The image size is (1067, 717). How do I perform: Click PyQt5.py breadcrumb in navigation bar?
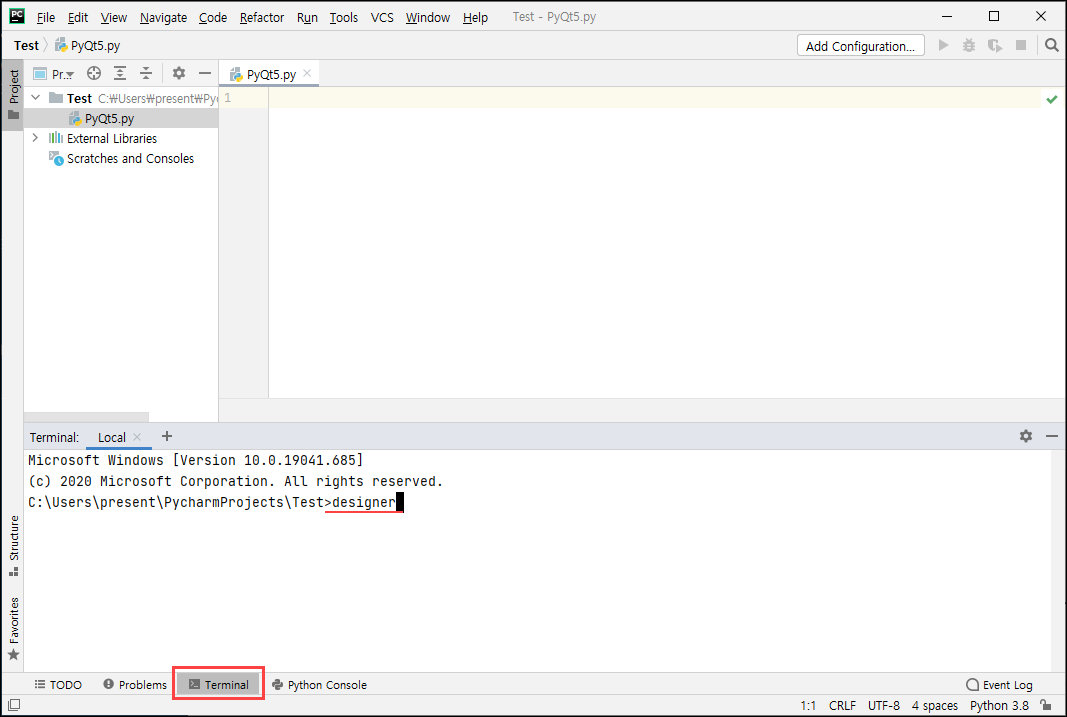(x=88, y=46)
